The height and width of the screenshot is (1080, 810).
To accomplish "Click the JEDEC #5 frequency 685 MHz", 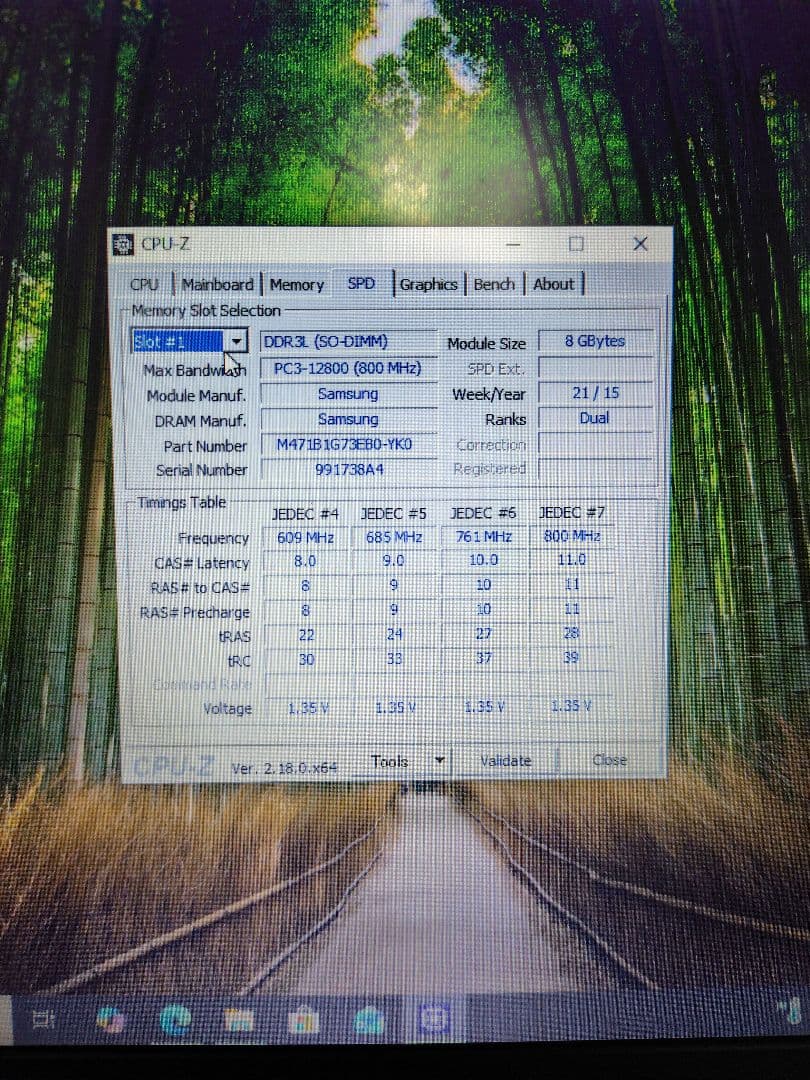I will coord(394,537).
